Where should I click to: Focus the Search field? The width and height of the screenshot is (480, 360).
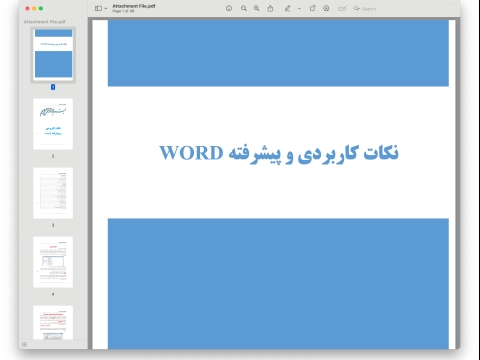404,9
